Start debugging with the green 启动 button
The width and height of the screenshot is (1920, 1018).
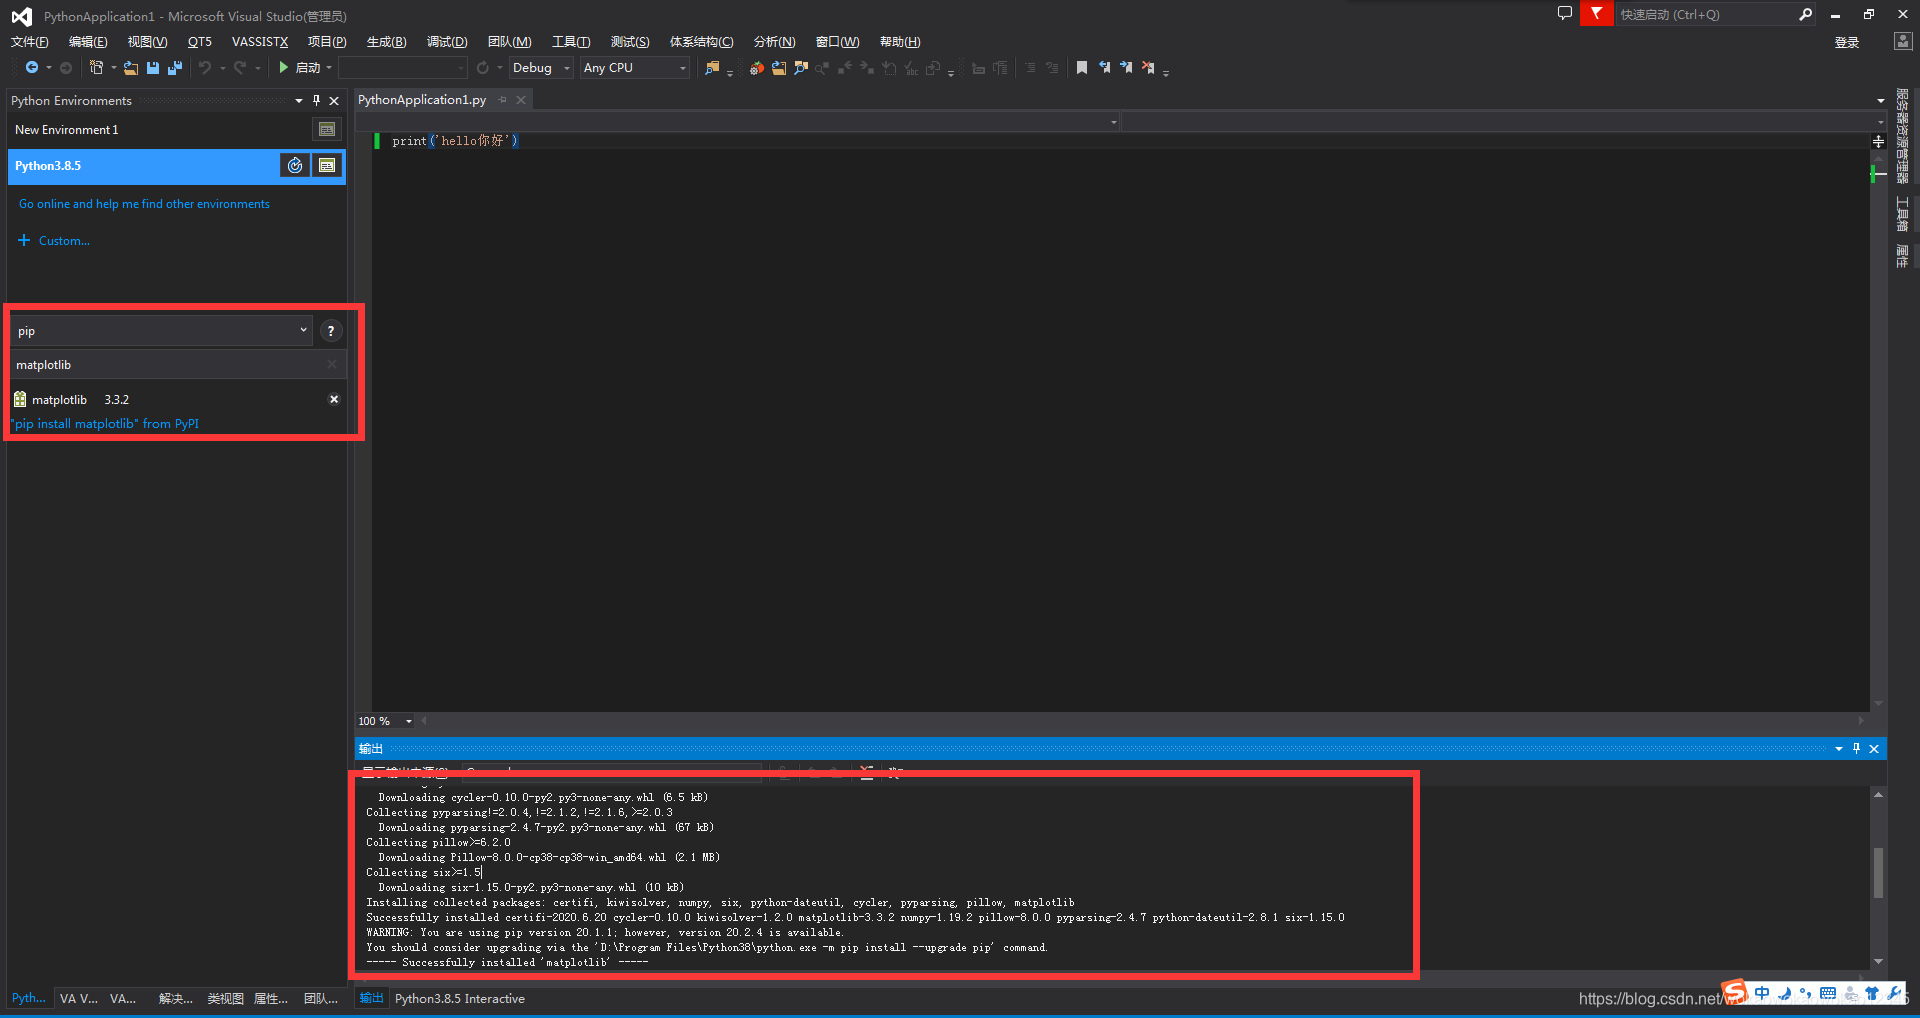(300, 68)
